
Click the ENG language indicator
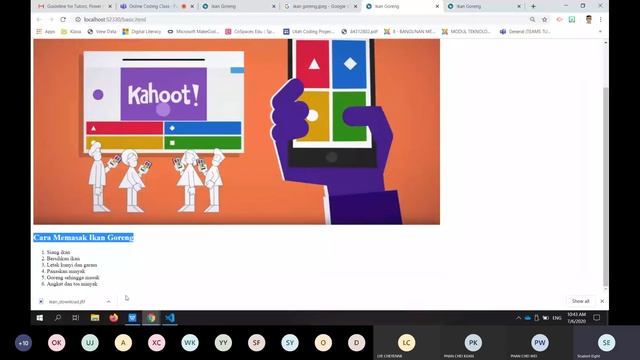tap(557, 318)
